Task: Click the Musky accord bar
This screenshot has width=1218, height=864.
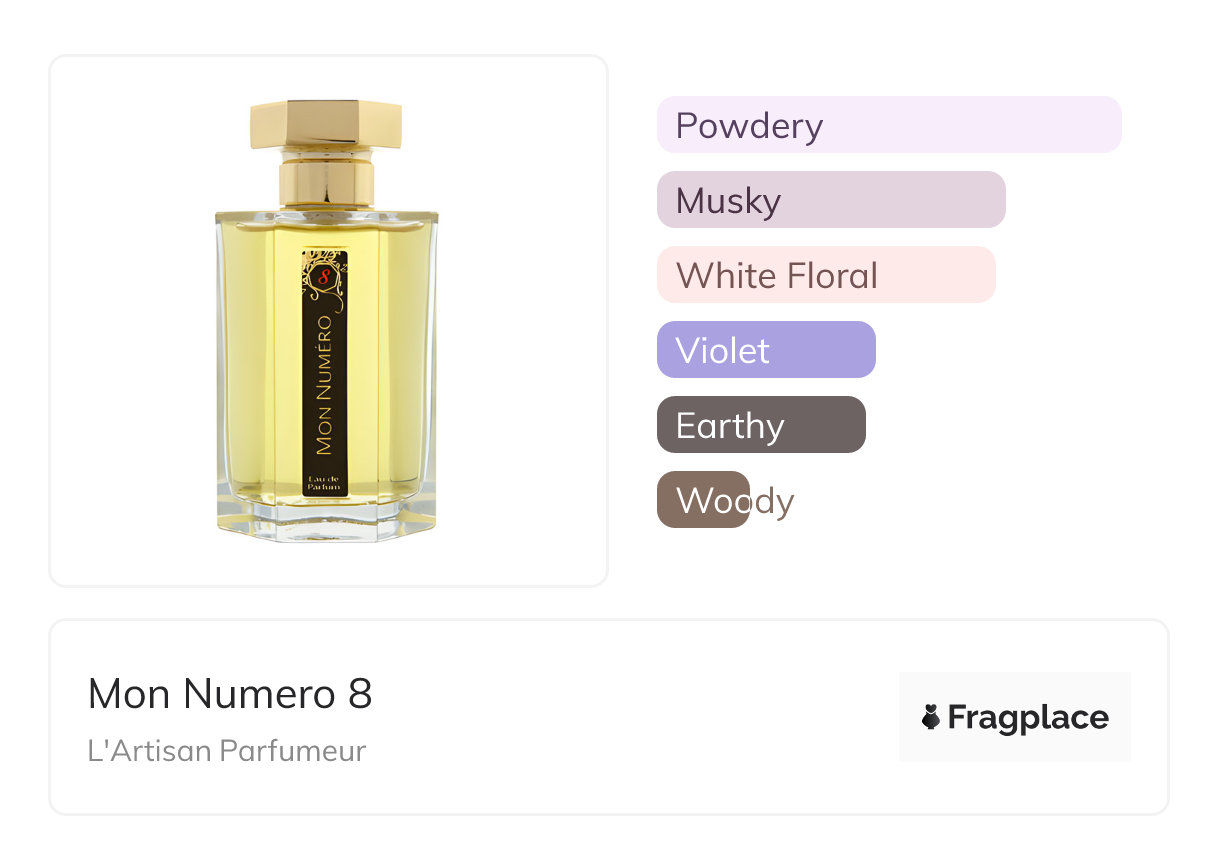Action: 831,200
